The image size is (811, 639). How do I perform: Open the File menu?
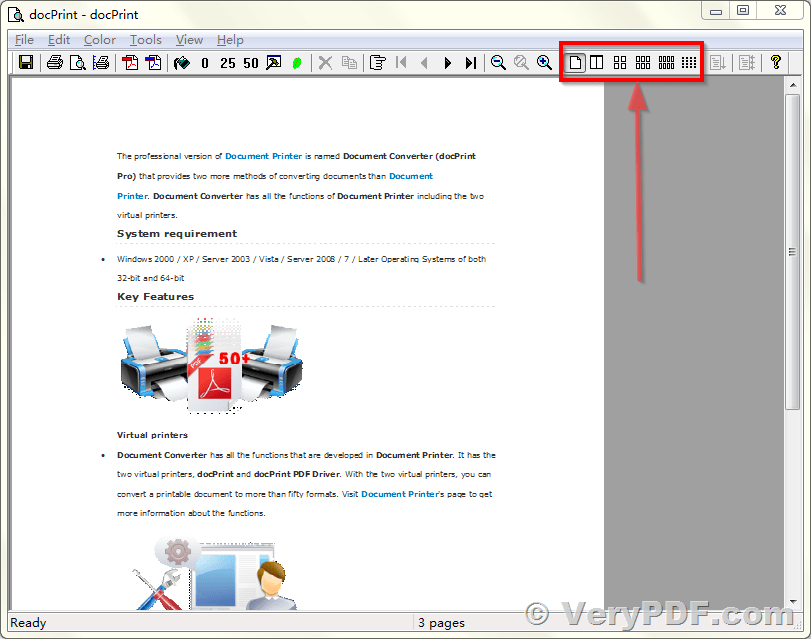(23, 40)
